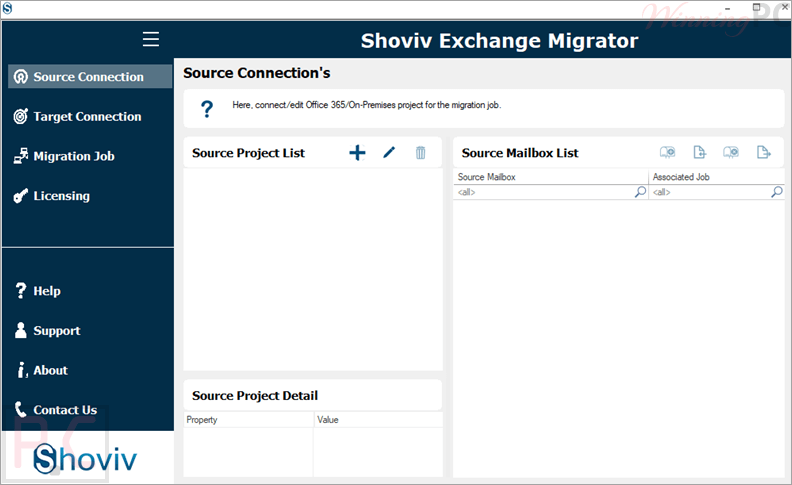Viewport: 792px width, 485px height.
Task: Open the Support page
Action: point(57,330)
